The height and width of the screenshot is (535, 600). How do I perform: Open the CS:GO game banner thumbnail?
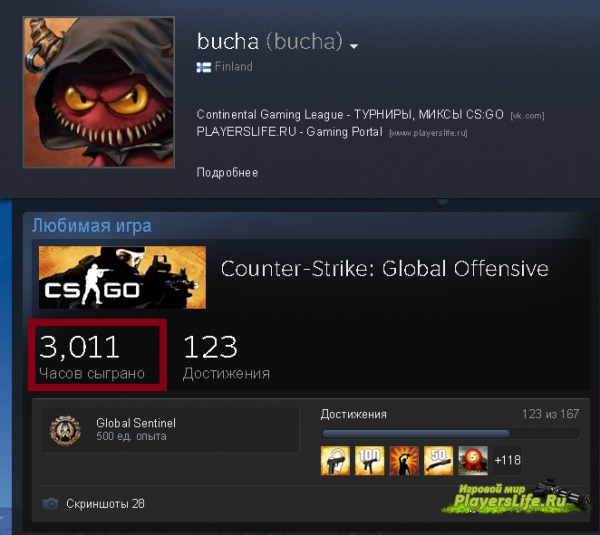pyautogui.click(x=122, y=277)
